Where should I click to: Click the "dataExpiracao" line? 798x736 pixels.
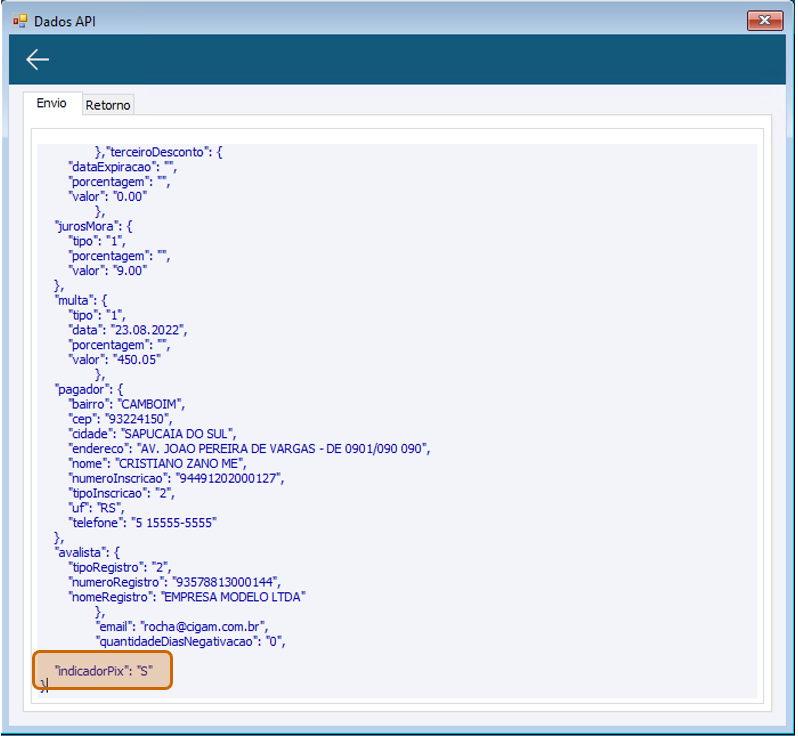click(123, 167)
